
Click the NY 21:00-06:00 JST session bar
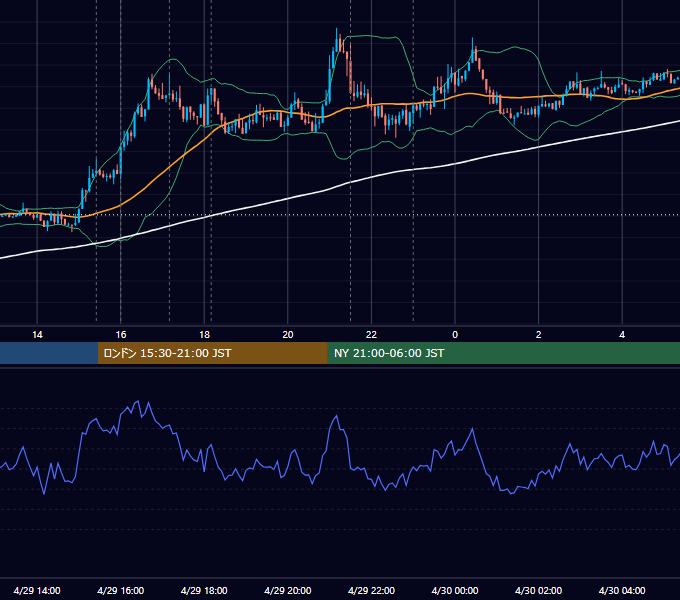(x=503, y=353)
